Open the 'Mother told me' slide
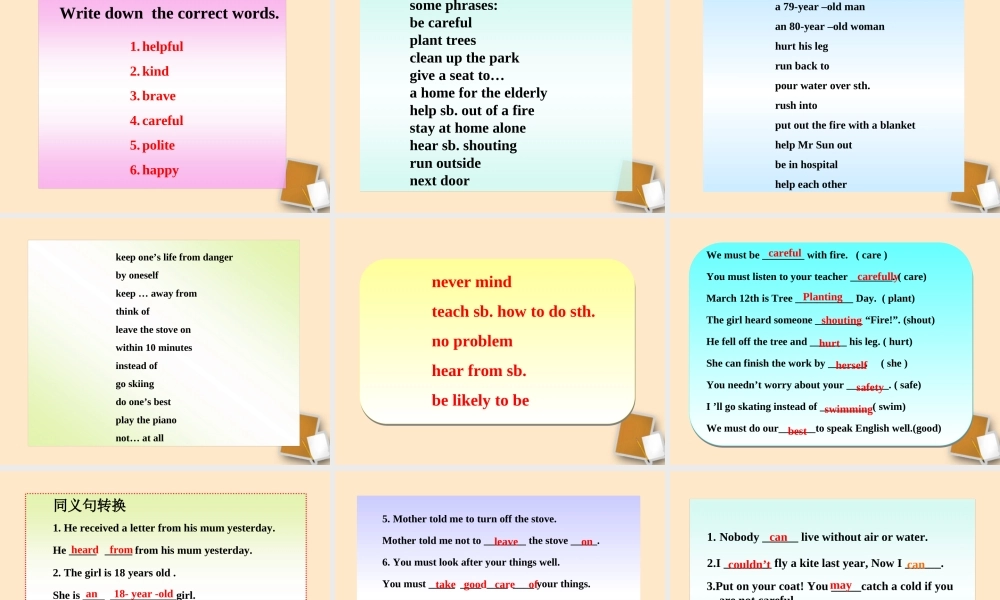 [499, 536]
